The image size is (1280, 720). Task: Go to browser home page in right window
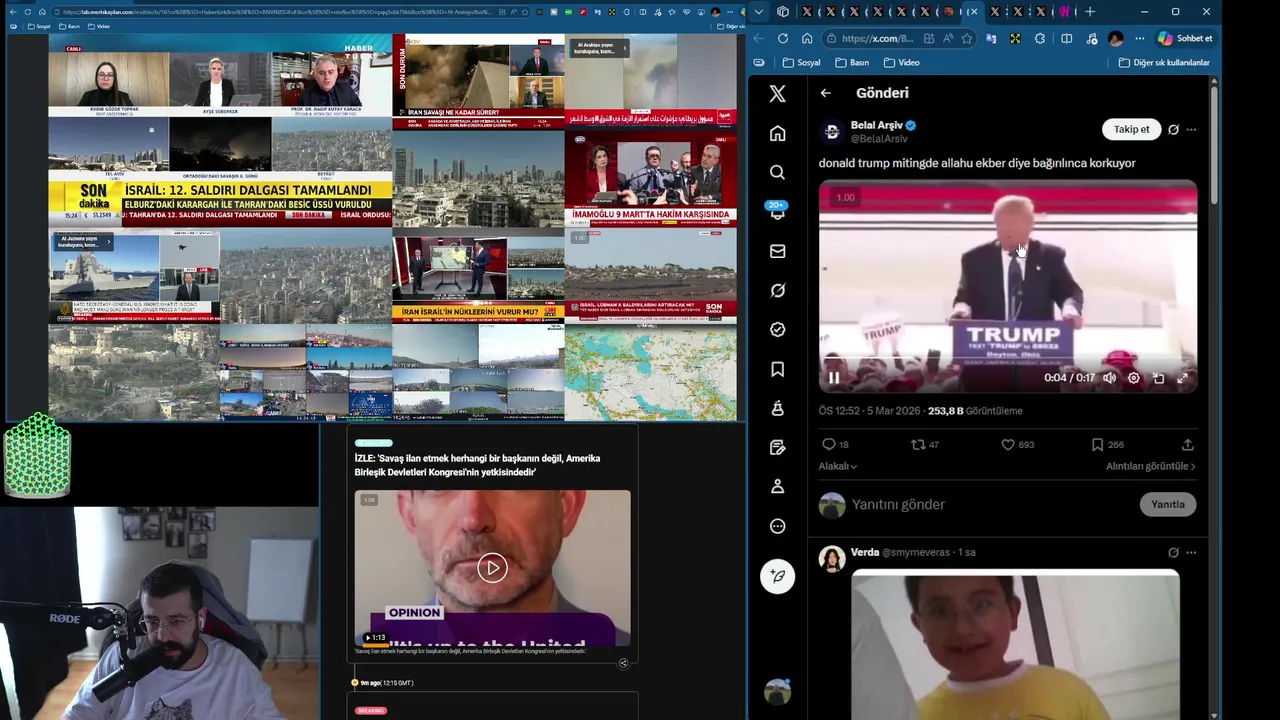[806, 38]
